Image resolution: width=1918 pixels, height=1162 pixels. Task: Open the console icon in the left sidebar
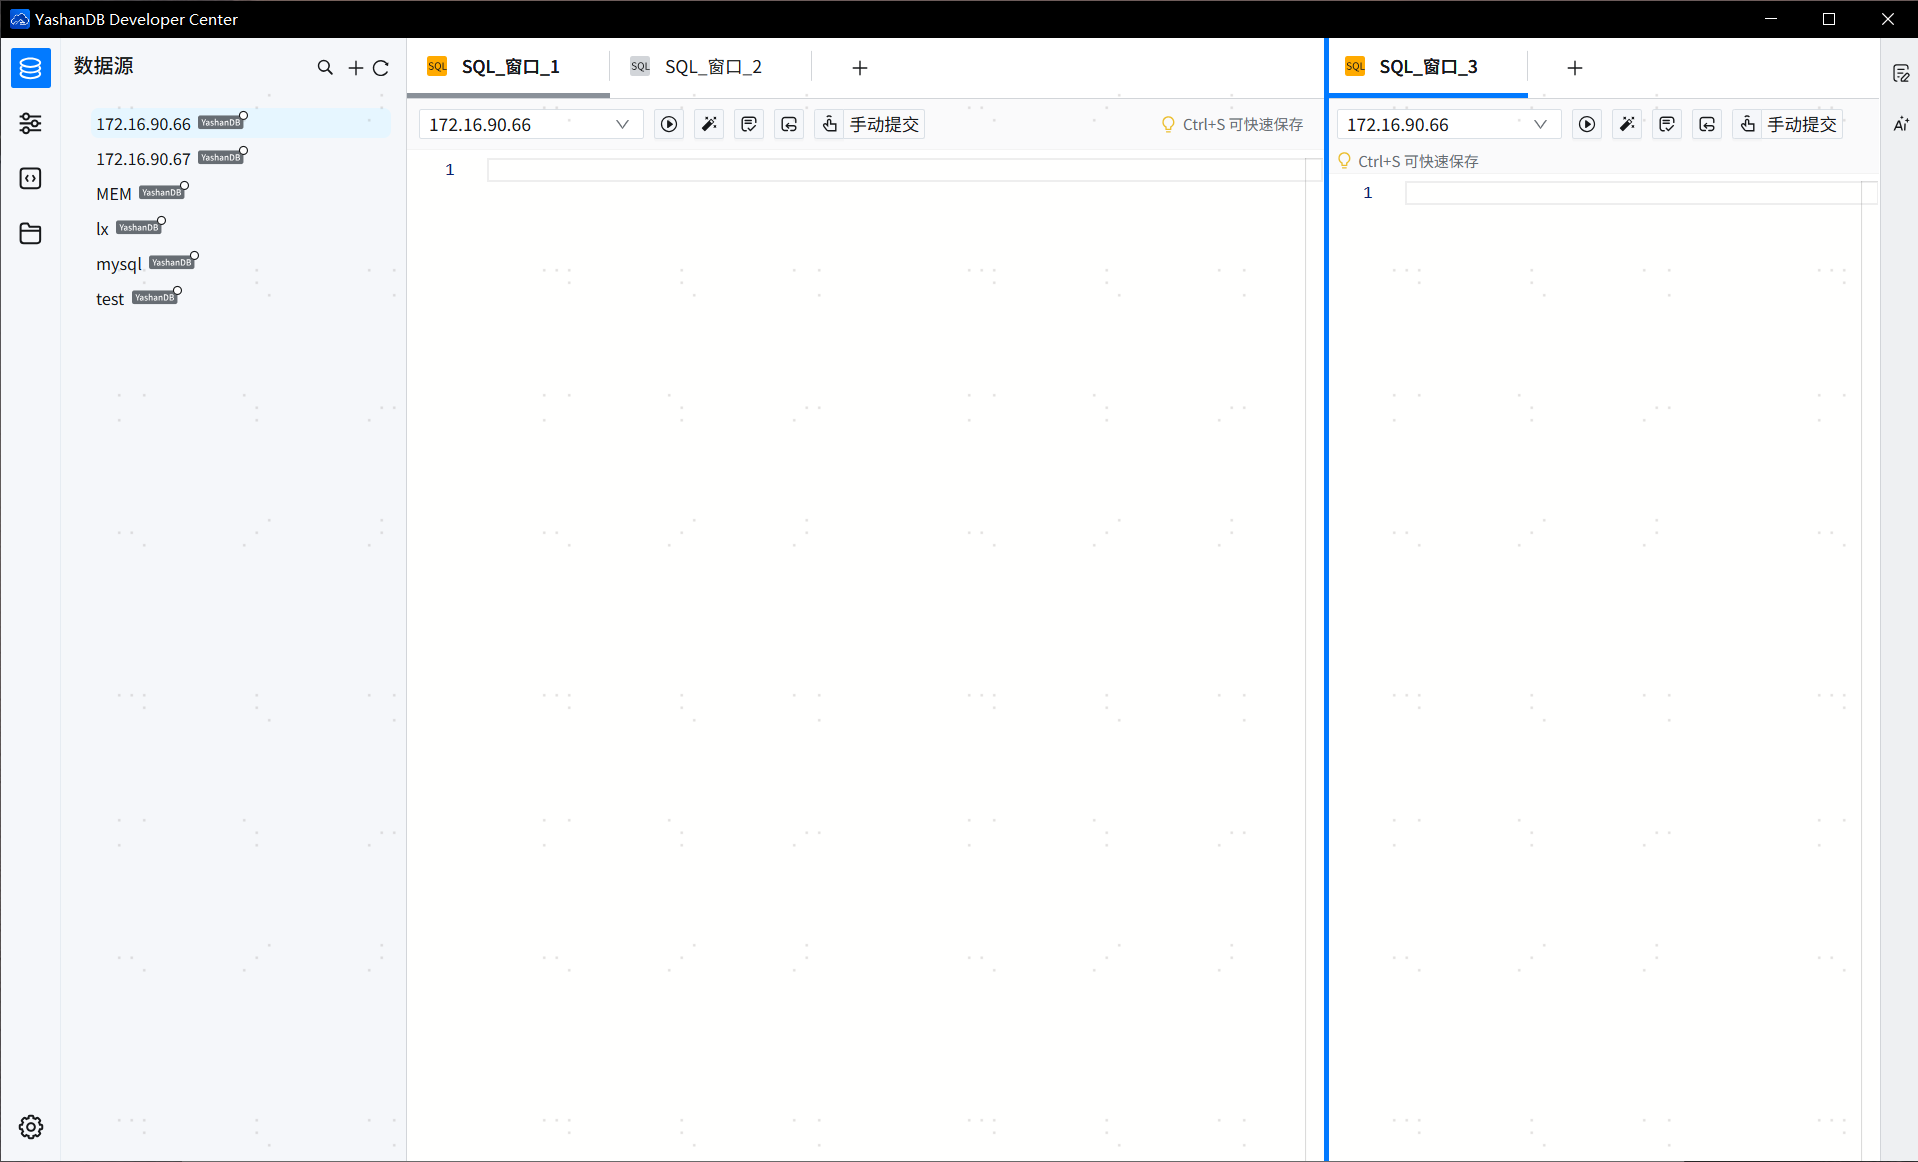click(30, 178)
